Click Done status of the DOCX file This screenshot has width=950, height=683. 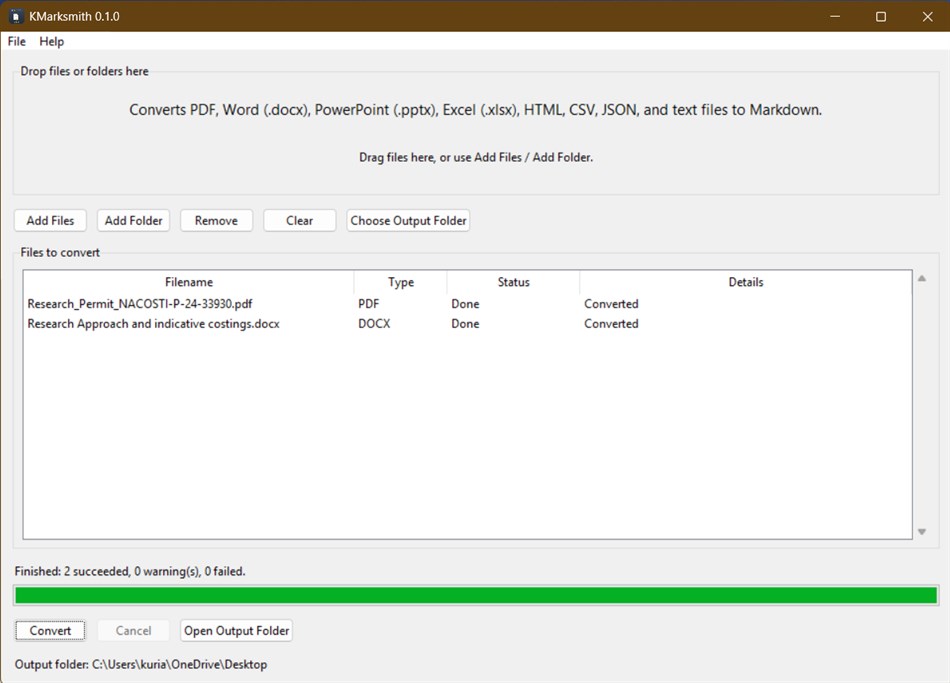coord(465,324)
